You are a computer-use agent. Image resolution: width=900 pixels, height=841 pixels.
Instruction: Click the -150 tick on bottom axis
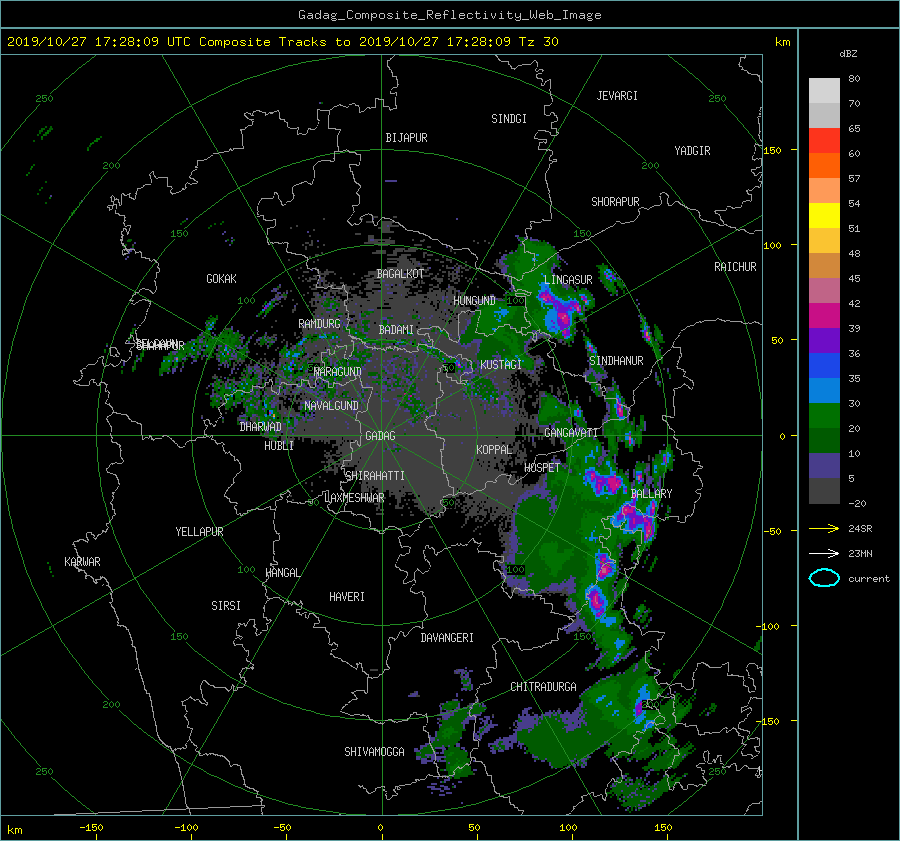click(x=91, y=828)
